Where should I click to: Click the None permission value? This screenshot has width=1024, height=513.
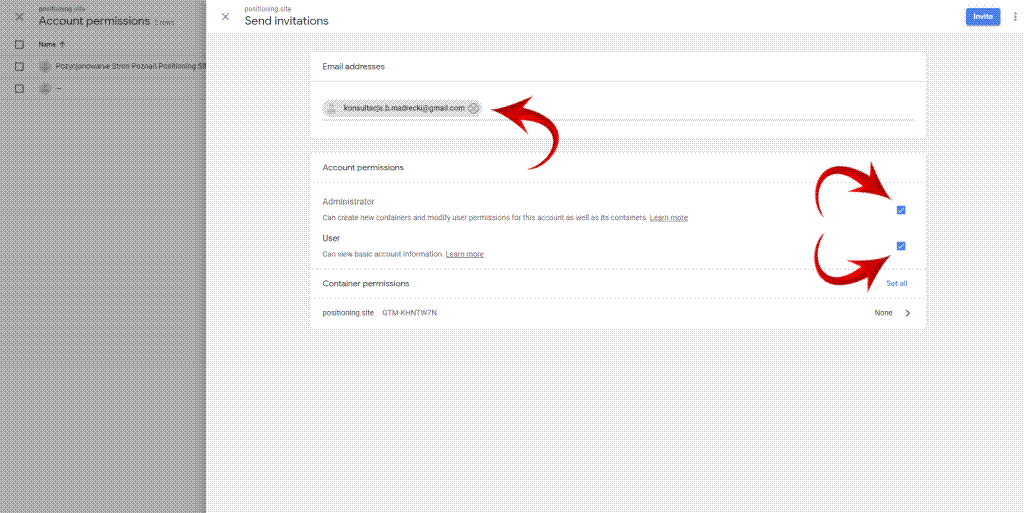[x=884, y=313]
